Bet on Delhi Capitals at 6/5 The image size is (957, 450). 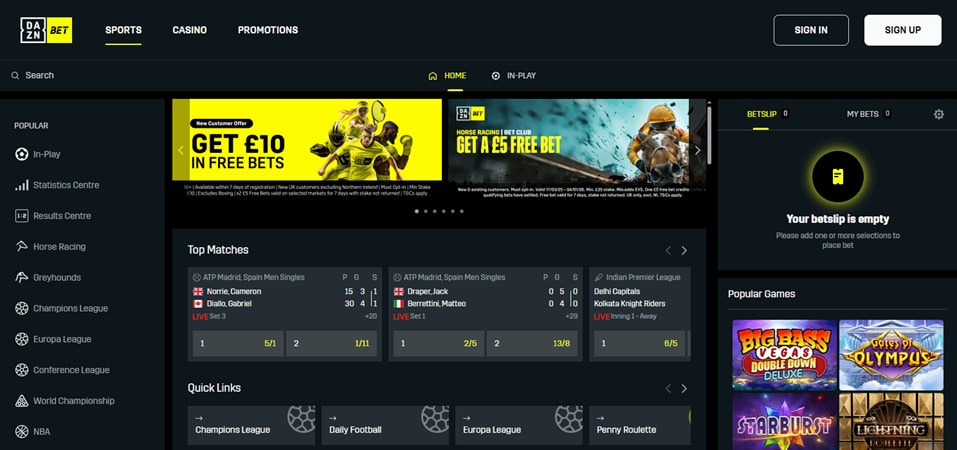click(x=640, y=344)
